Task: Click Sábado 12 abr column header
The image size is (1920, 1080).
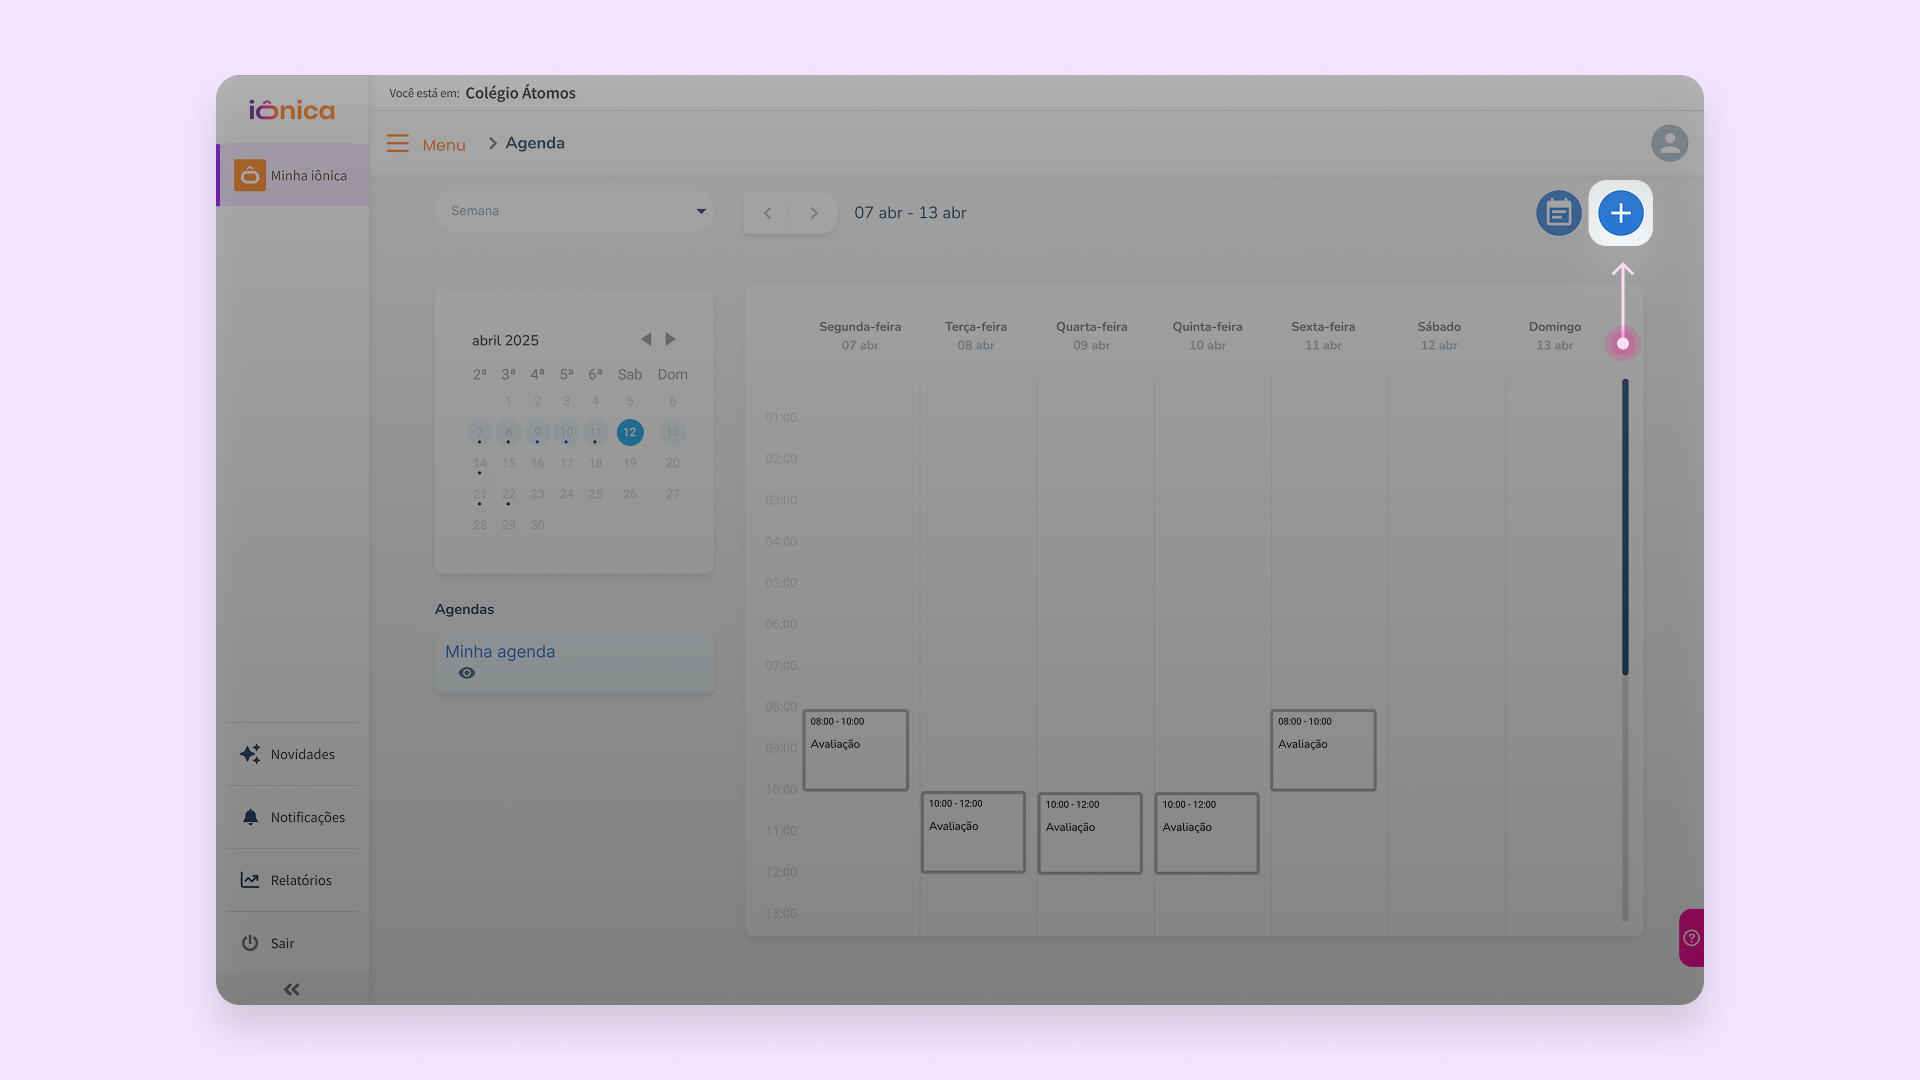Action: (1439, 336)
